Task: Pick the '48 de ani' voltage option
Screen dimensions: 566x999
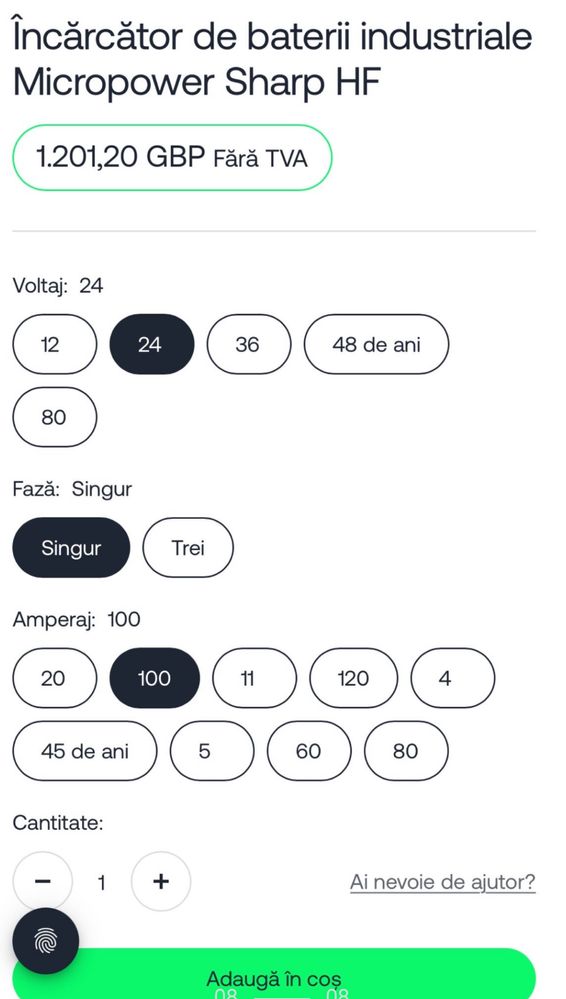Action: pos(376,344)
